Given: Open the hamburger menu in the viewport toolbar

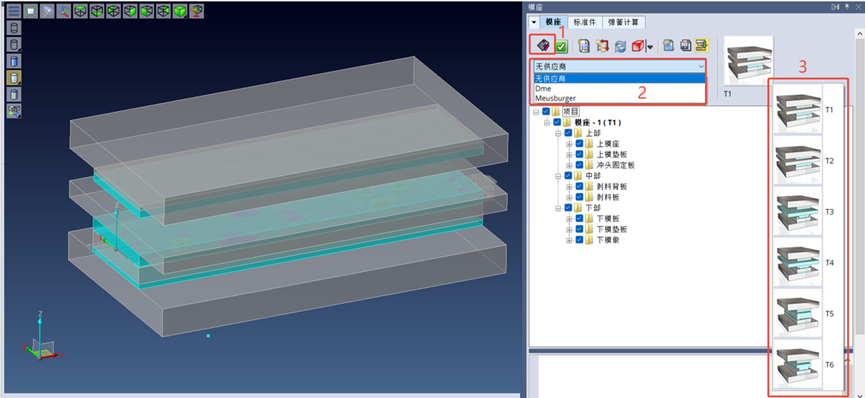Looking at the screenshot, I should click(14, 11).
